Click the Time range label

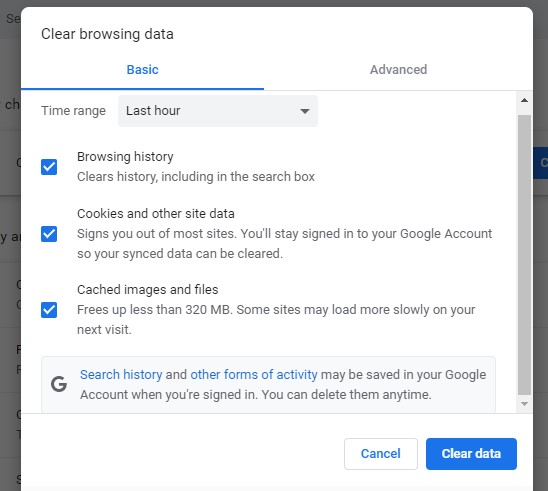[73, 111]
